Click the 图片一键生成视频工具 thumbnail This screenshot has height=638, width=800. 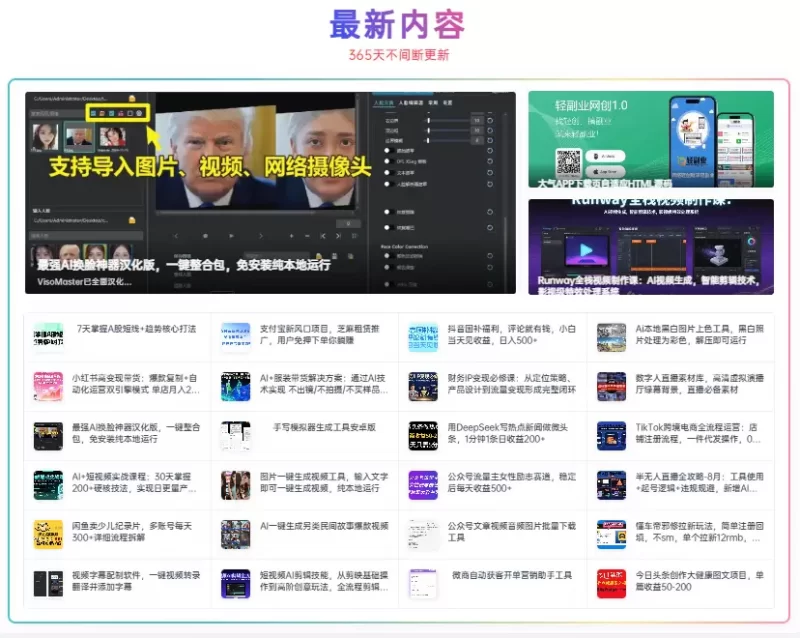[x=236, y=485]
